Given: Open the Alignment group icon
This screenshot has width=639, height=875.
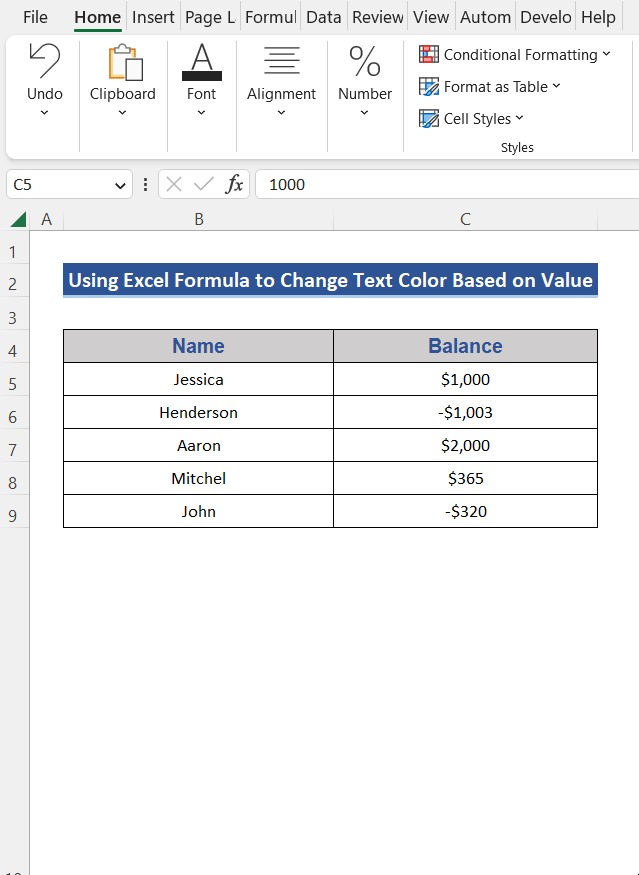Looking at the screenshot, I should click(281, 61).
